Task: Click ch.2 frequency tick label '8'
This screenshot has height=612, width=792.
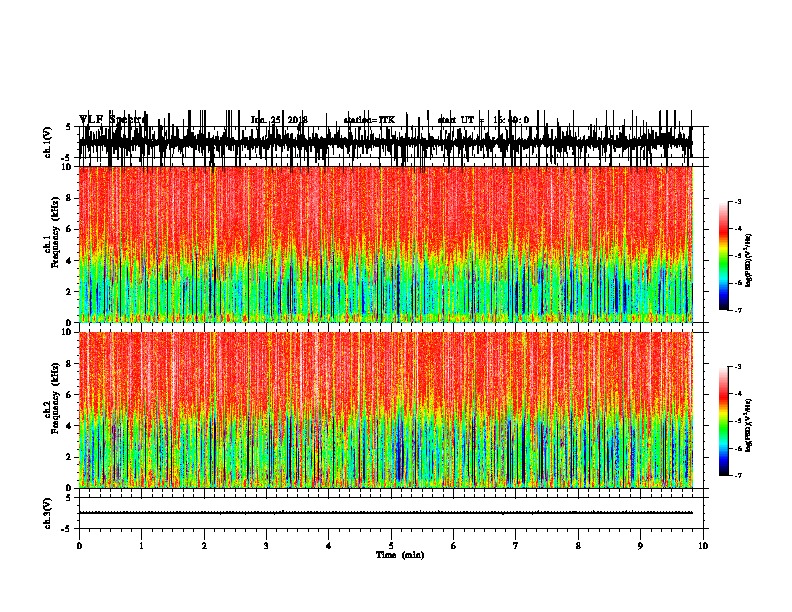Action: click(x=70, y=364)
